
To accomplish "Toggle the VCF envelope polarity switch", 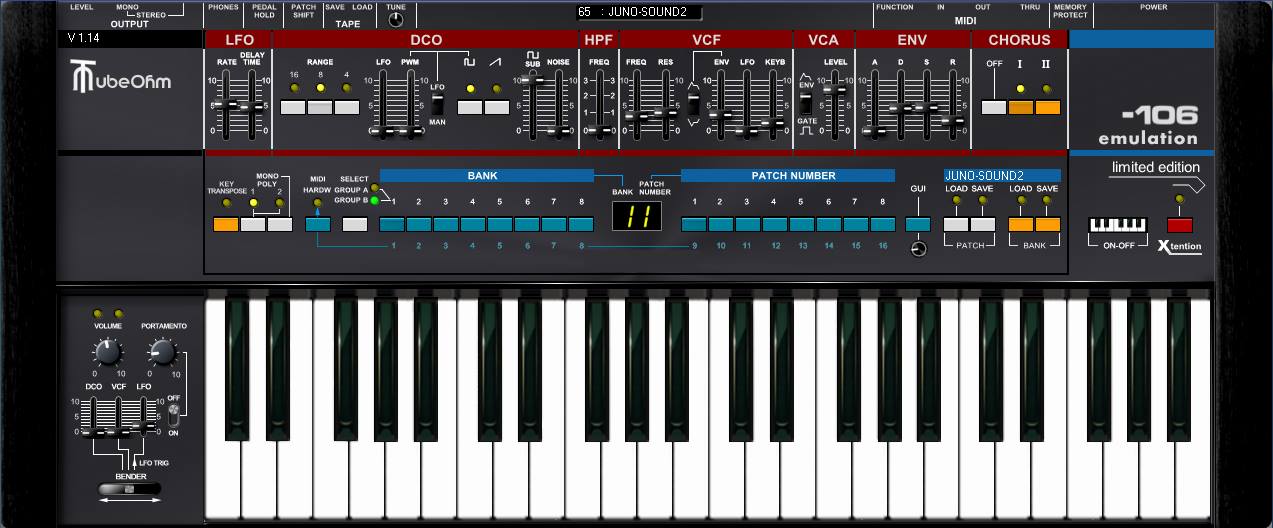I will click(693, 104).
